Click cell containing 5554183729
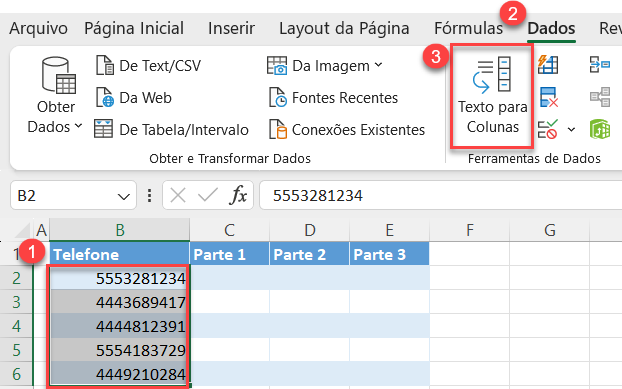This screenshot has height=389, width=622. click(x=120, y=350)
